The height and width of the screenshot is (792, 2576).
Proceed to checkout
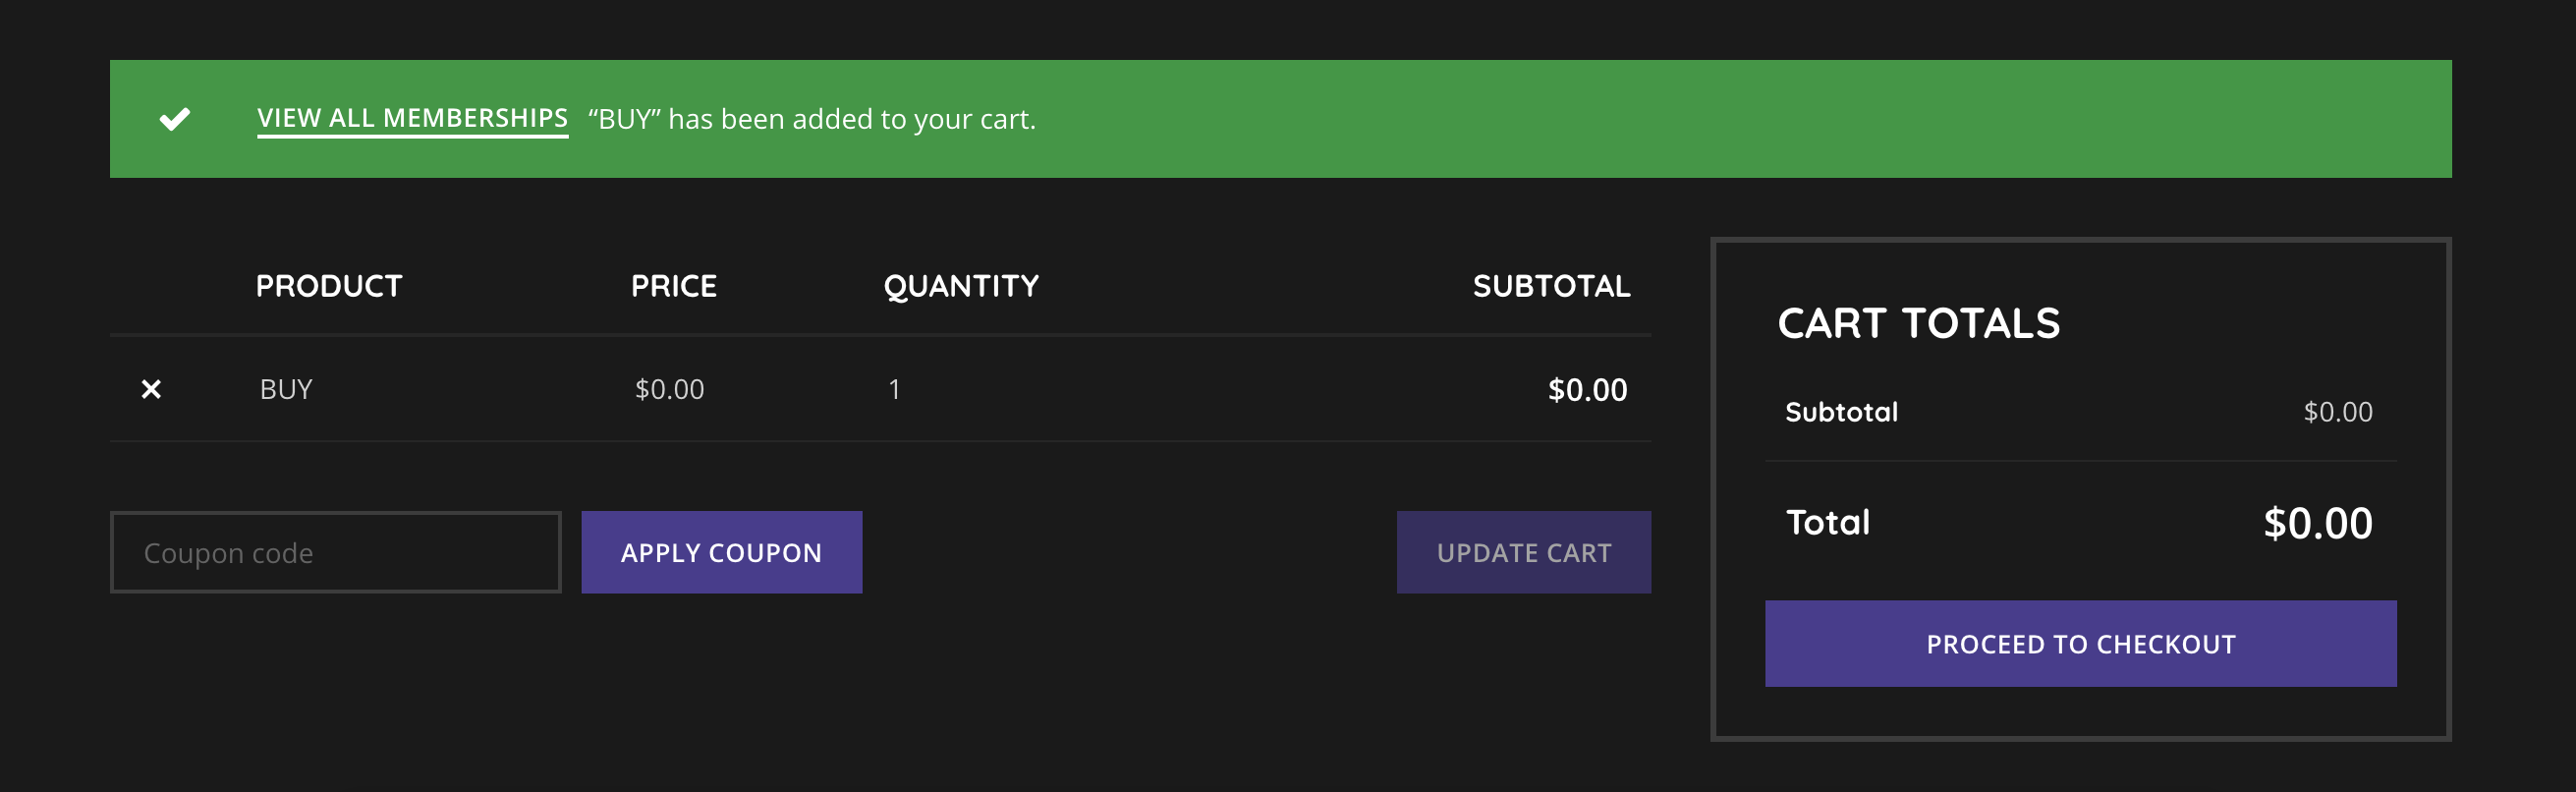[2080, 644]
